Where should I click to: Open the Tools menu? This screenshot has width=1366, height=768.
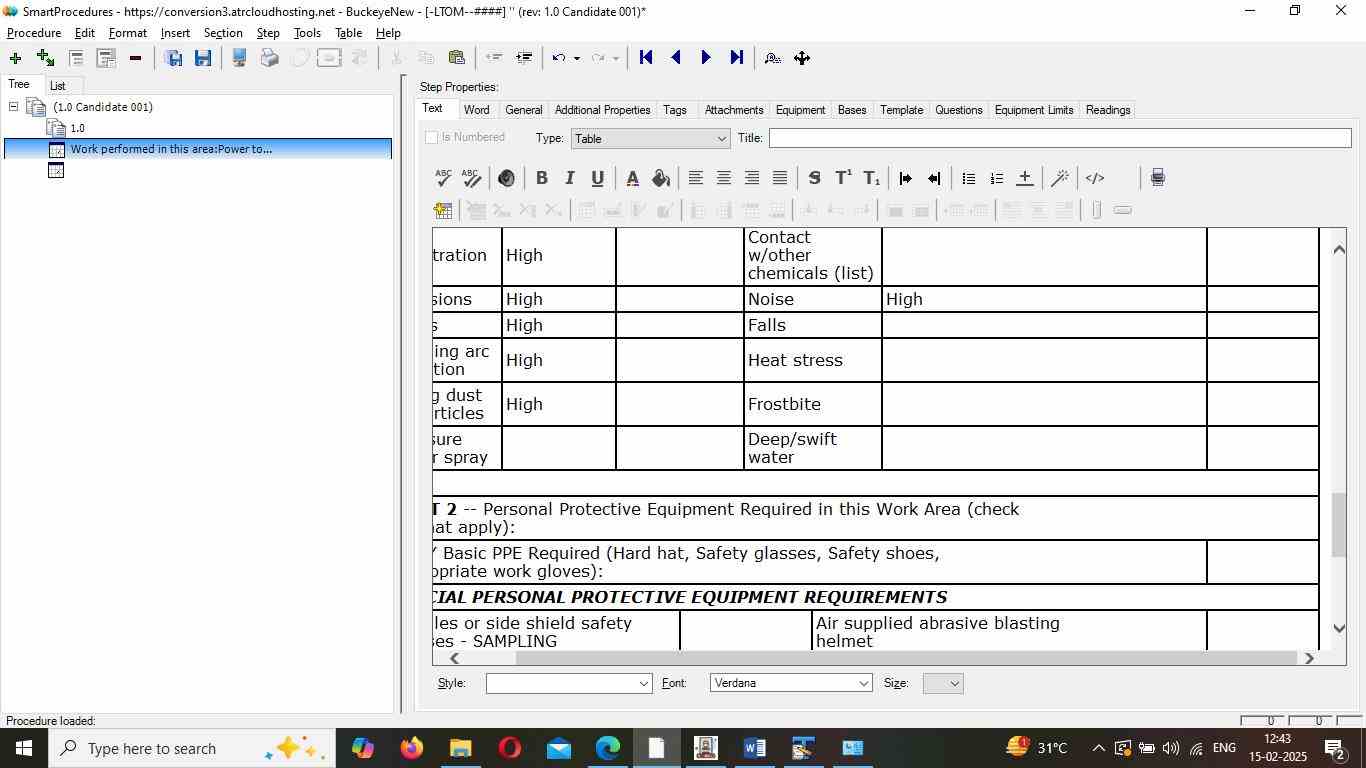pyautogui.click(x=307, y=33)
